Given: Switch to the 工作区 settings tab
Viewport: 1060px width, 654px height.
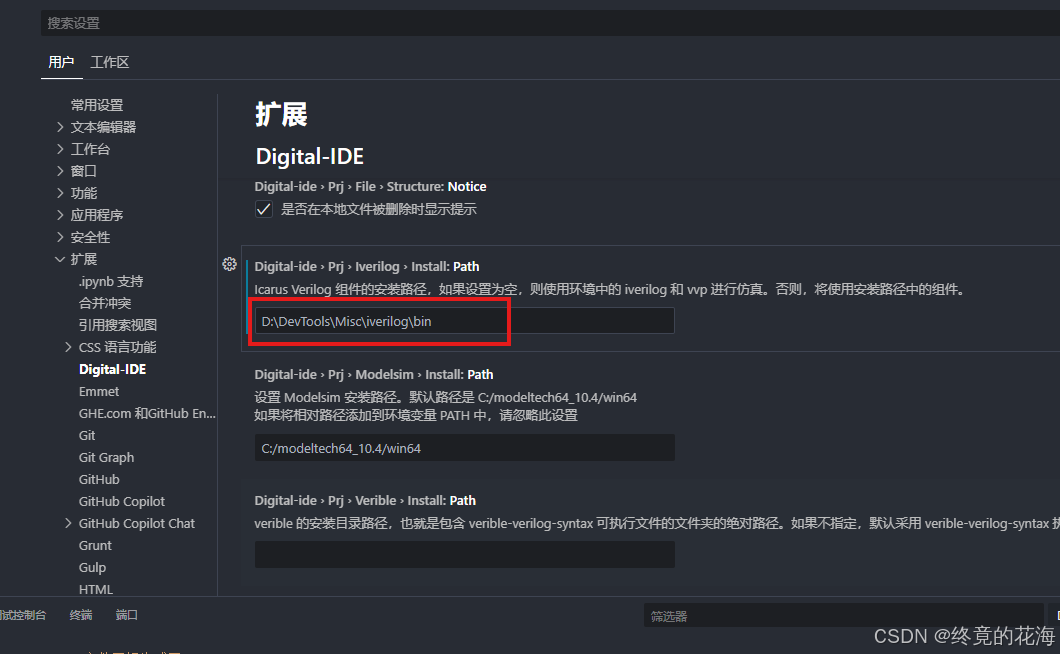Looking at the screenshot, I should (109, 62).
